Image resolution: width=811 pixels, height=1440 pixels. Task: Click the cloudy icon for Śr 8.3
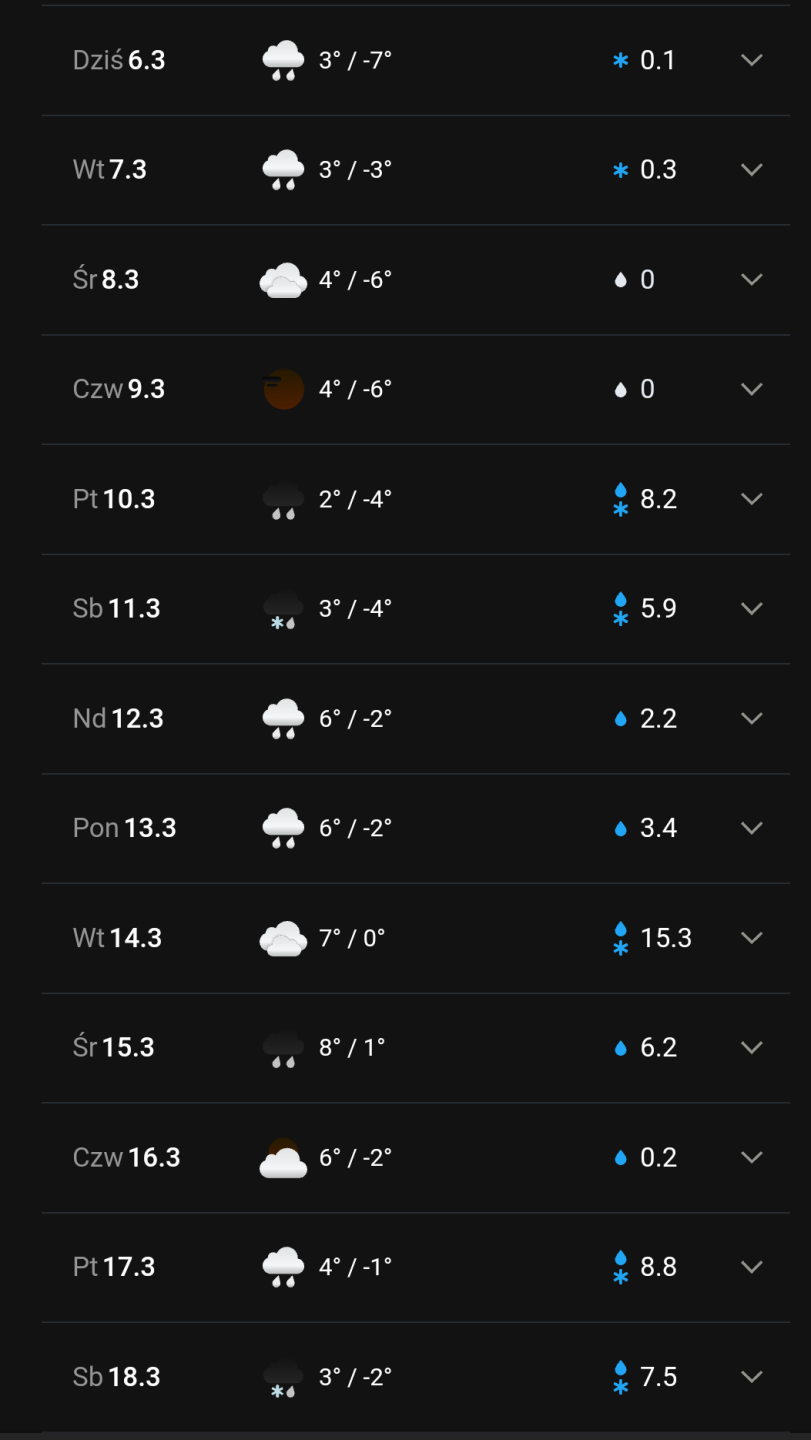(x=283, y=280)
